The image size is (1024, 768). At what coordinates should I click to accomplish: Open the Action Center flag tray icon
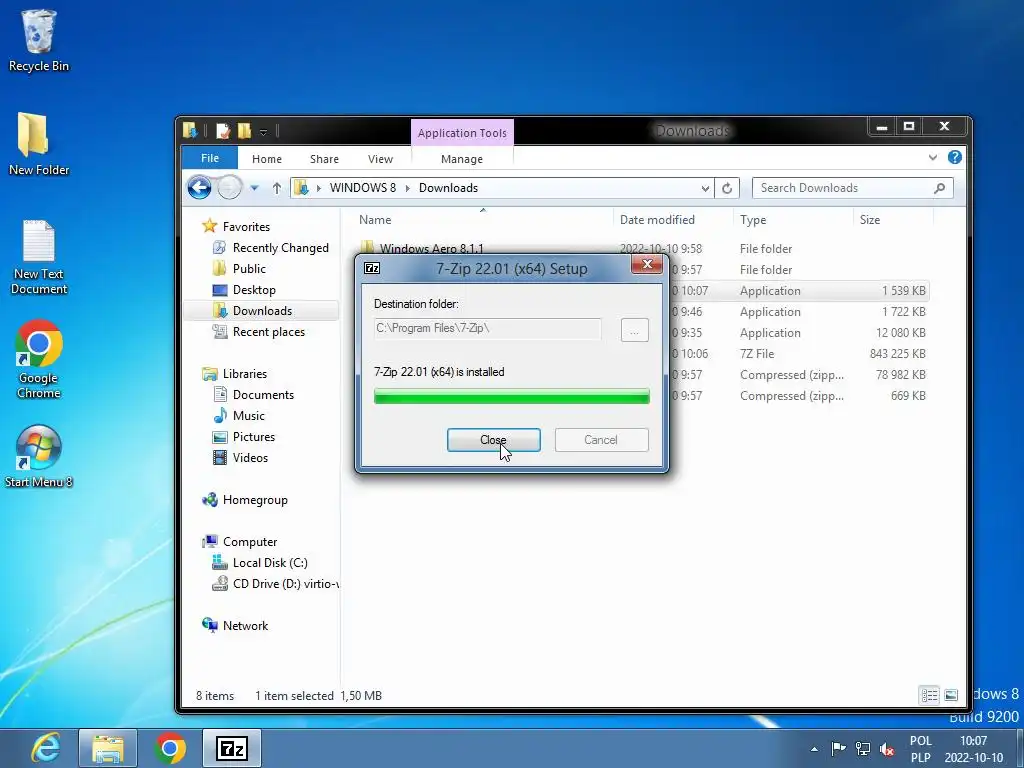(839, 748)
